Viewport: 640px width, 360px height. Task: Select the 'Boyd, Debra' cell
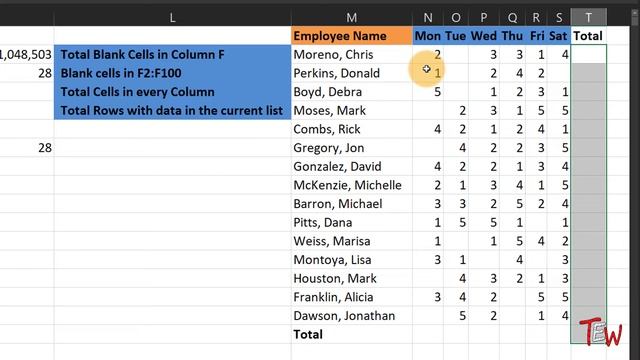(351, 92)
